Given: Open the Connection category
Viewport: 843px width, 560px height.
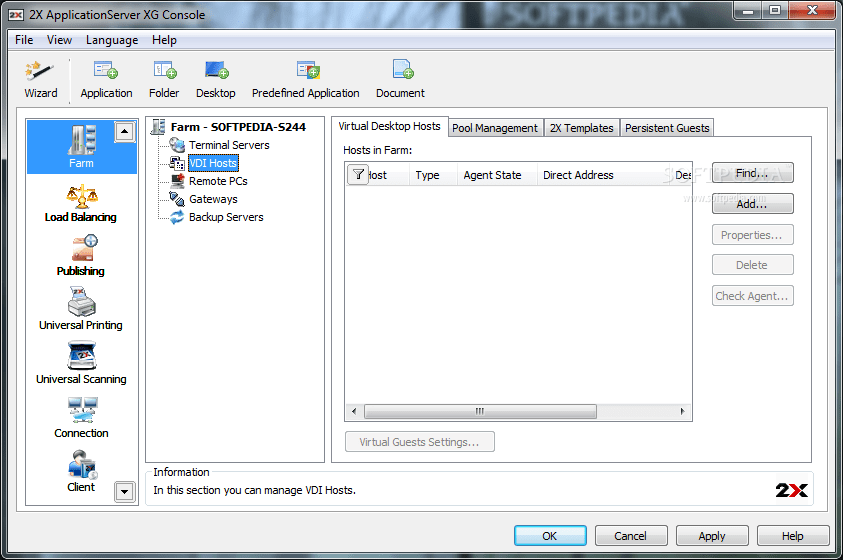Looking at the screenshot, I should coord(81,418).
